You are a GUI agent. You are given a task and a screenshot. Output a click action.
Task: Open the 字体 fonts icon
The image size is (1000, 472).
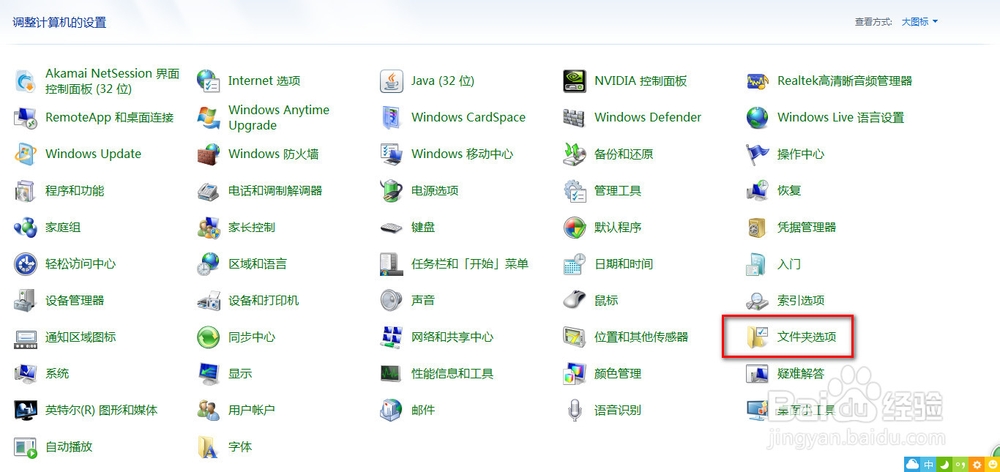click(209, 446)
